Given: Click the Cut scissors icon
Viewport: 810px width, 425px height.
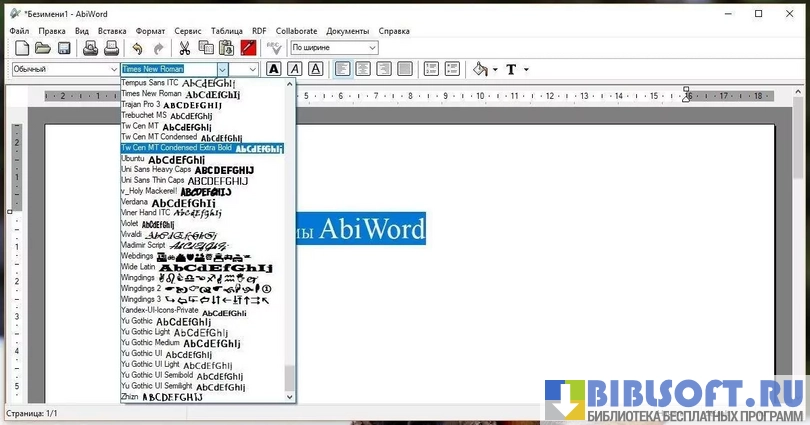Looking at the screenshot, I should 184,48.
